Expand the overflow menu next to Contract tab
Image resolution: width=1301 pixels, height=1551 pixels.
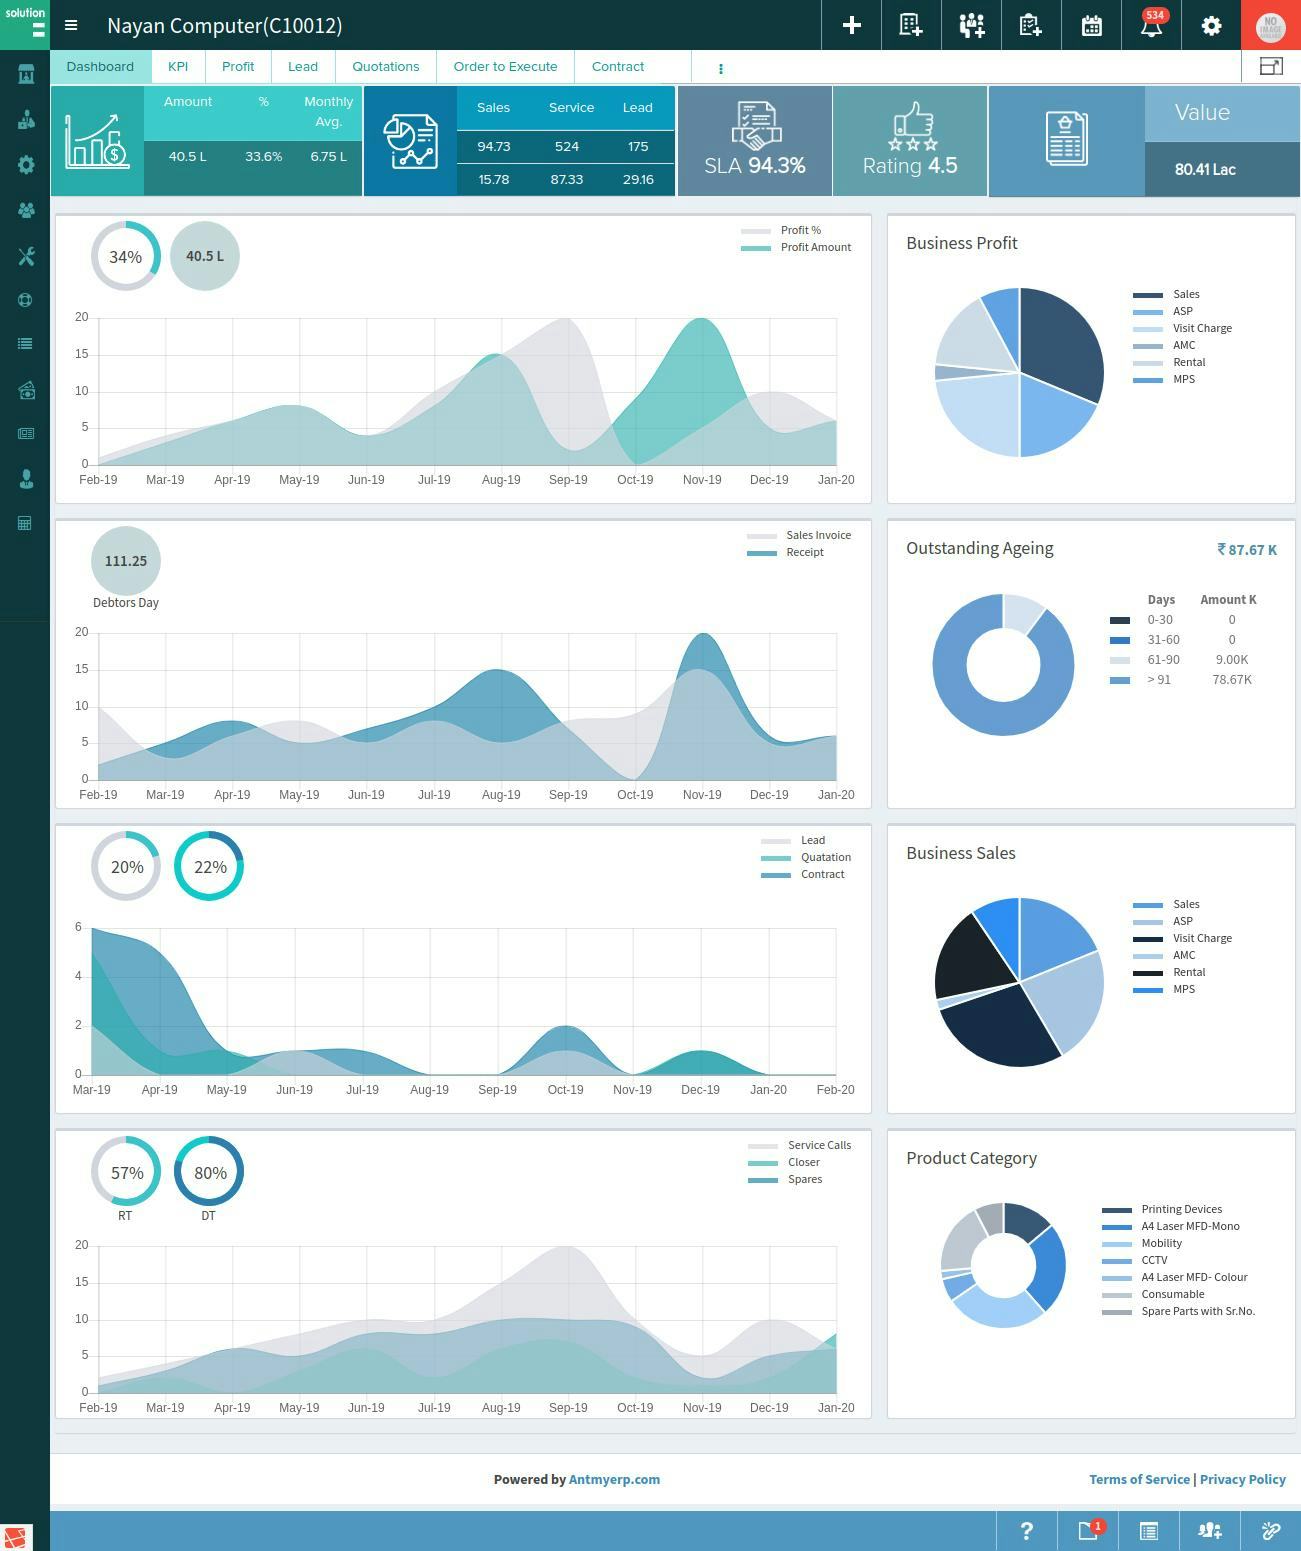pos(720,68)
